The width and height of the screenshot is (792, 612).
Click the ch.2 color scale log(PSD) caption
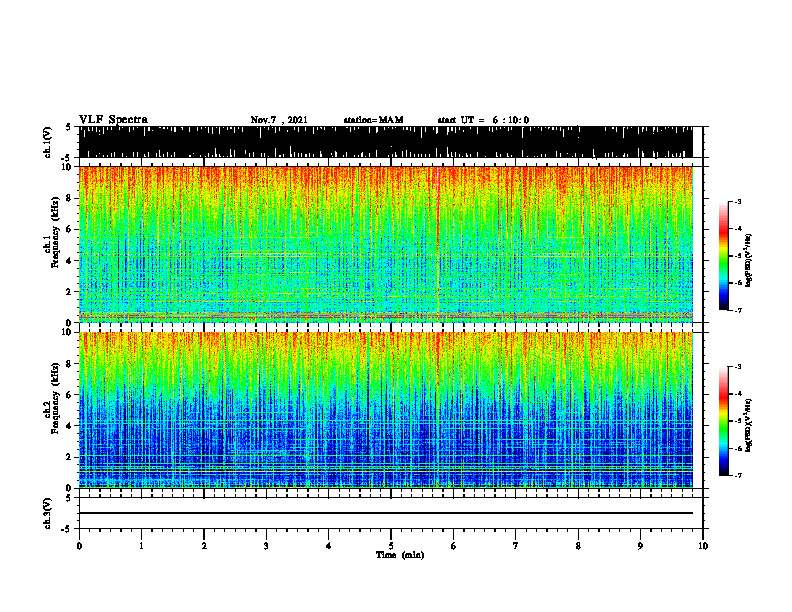(749, 425)
